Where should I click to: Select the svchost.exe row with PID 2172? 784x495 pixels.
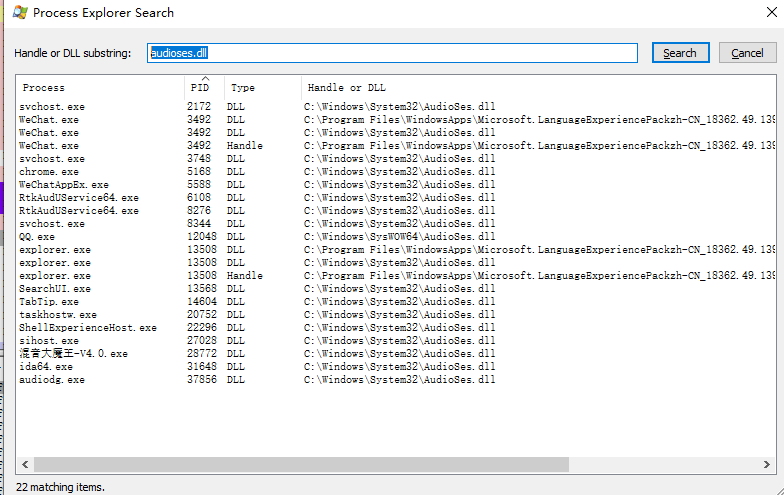tap(51, 106)
